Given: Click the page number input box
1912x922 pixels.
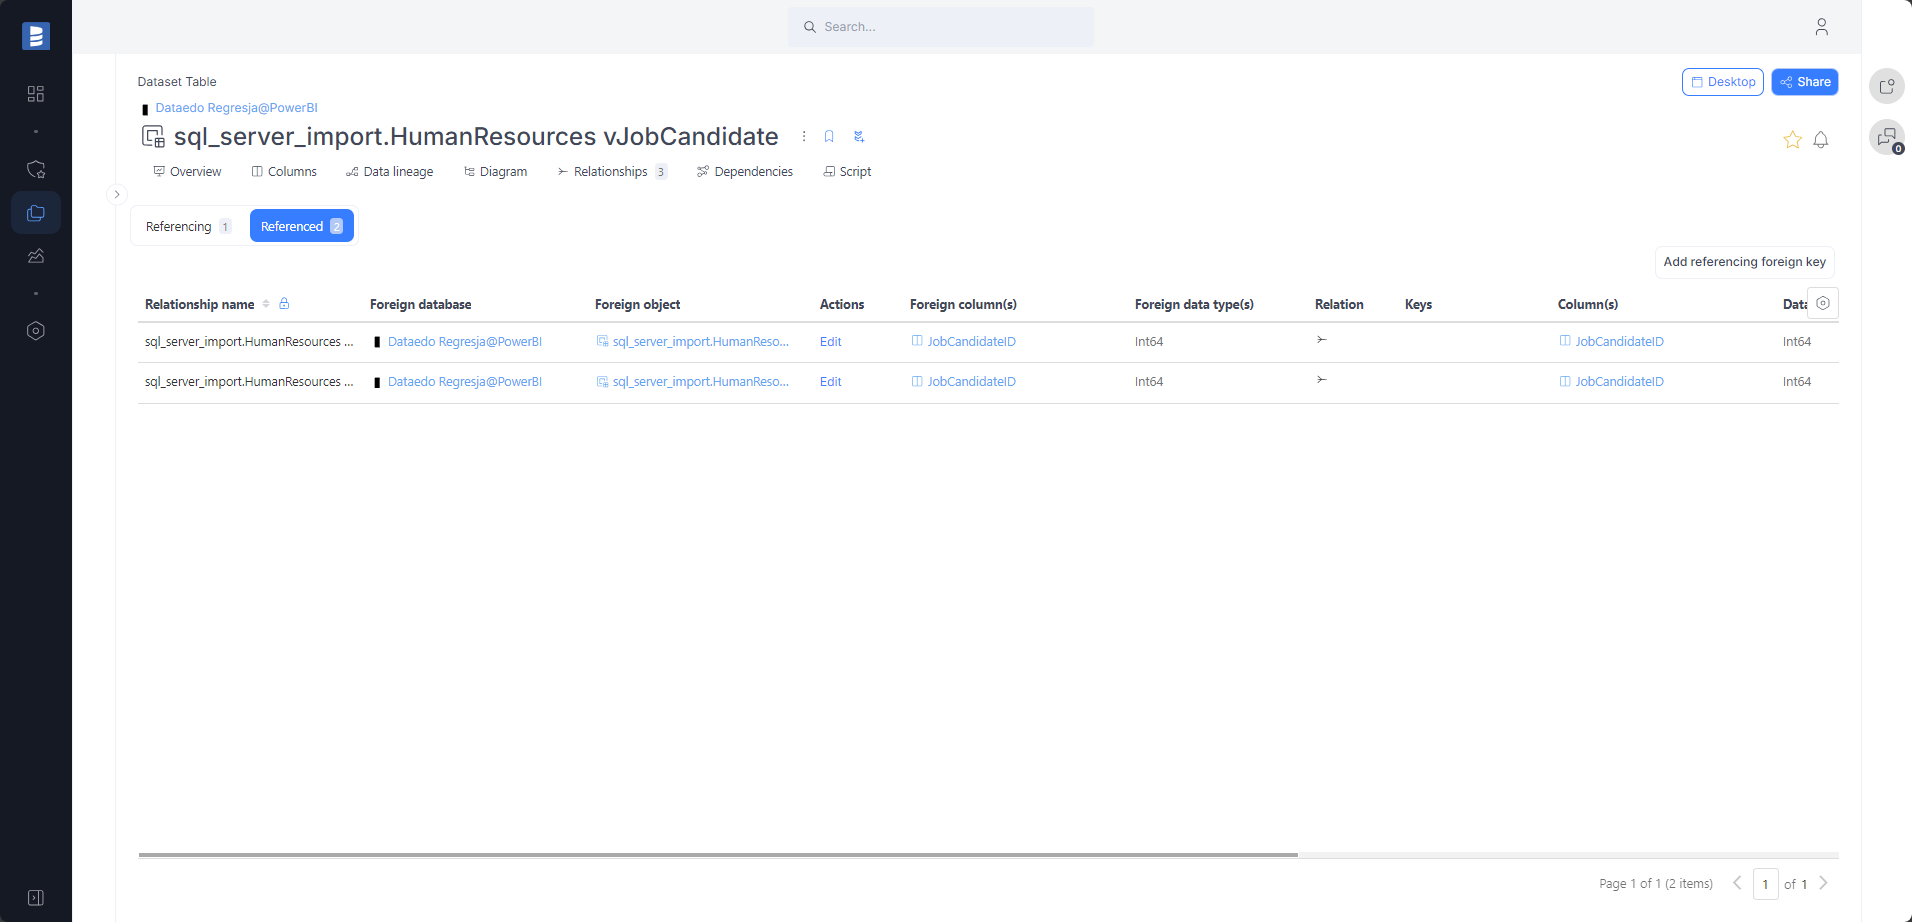Looking at the screenshot, I should 1766,884.
